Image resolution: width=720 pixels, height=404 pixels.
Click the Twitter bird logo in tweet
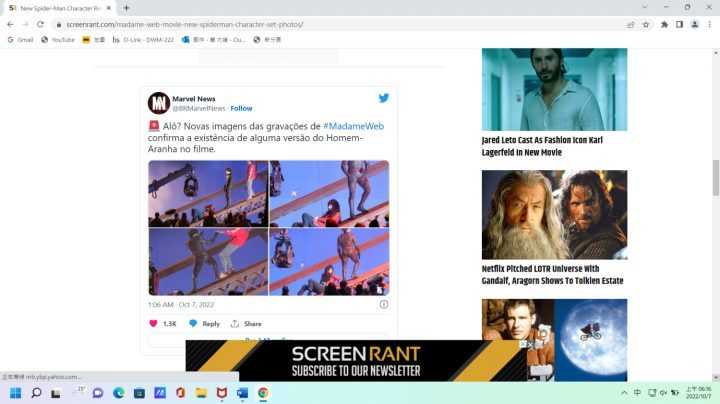tap(383, 98)
